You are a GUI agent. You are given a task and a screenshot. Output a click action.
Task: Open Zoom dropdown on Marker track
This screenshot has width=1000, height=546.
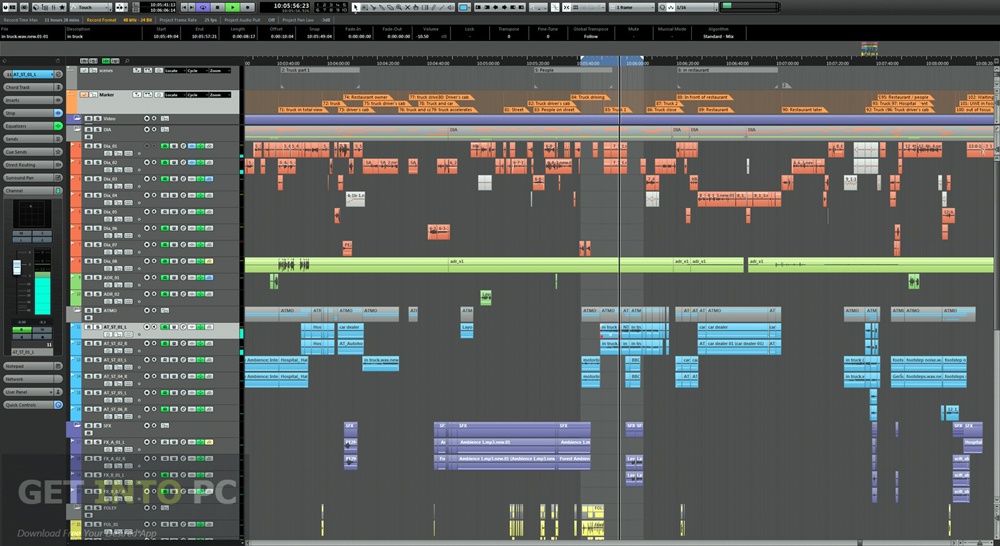click(219, 95)
